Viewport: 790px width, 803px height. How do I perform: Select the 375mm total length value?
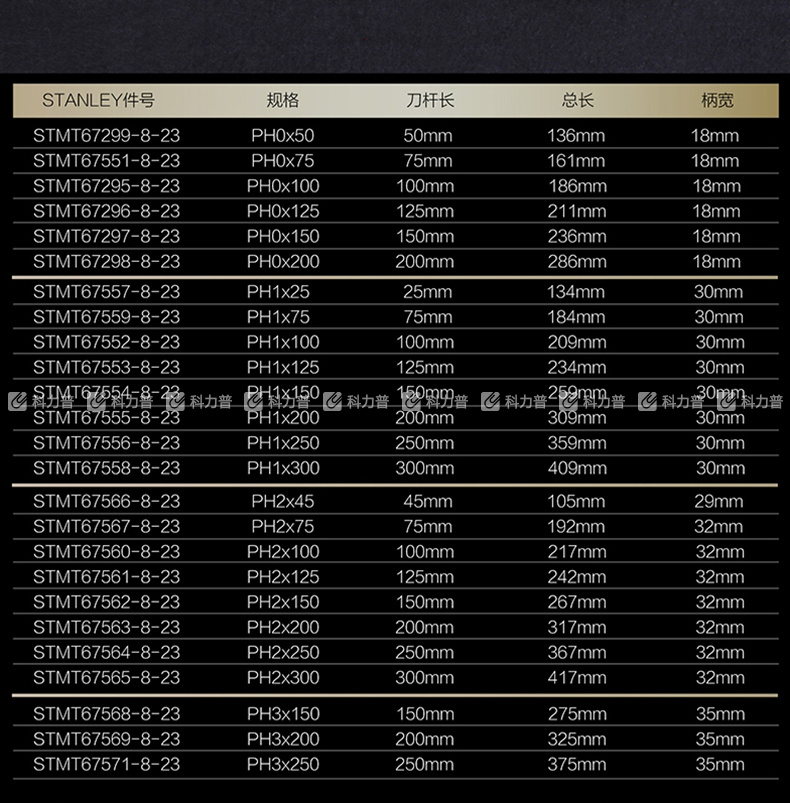[576, 764]
